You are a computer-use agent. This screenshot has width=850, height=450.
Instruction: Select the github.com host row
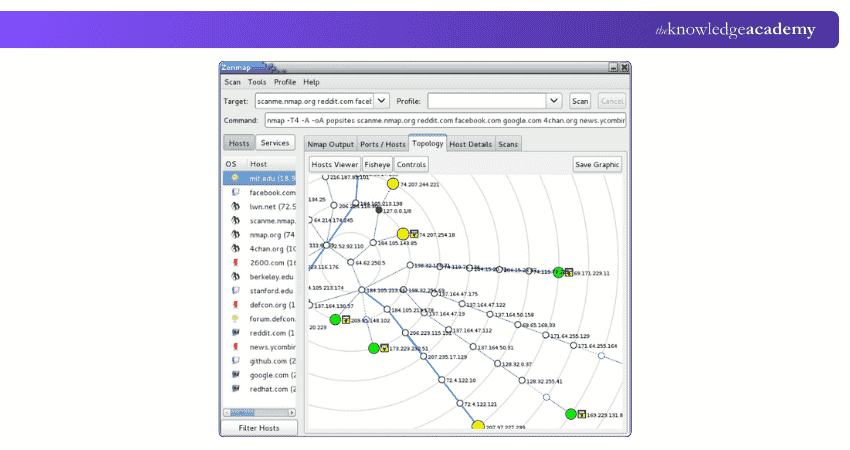click(259, 361)
